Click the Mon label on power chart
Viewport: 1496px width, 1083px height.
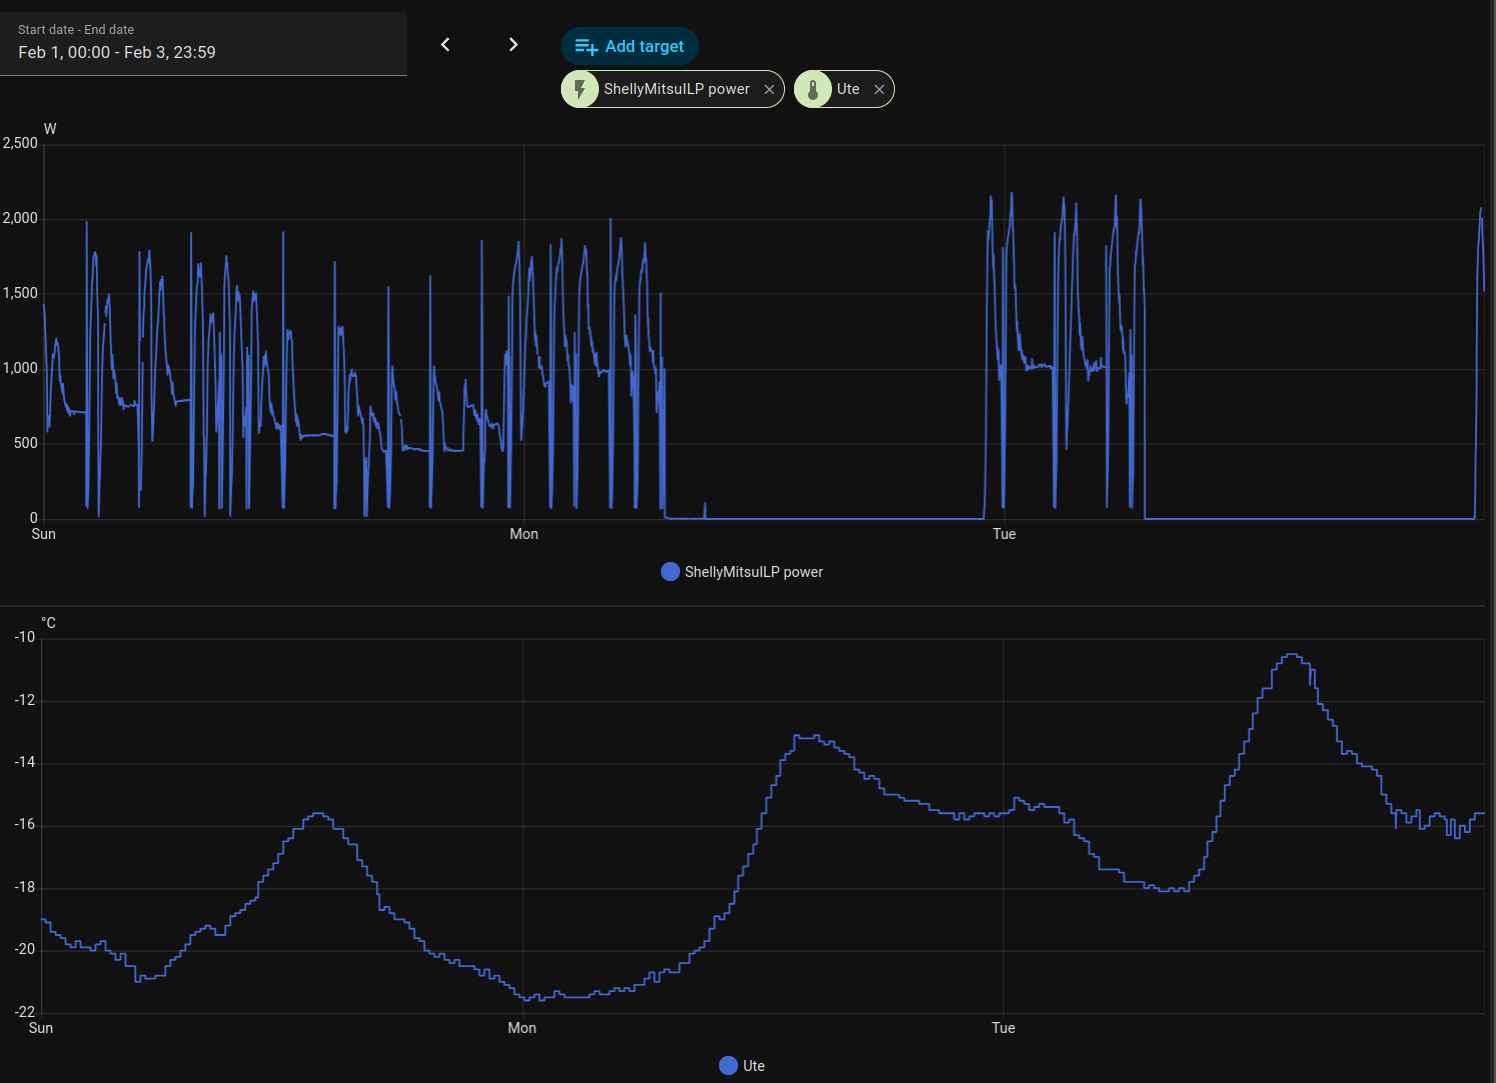point(524,534)
